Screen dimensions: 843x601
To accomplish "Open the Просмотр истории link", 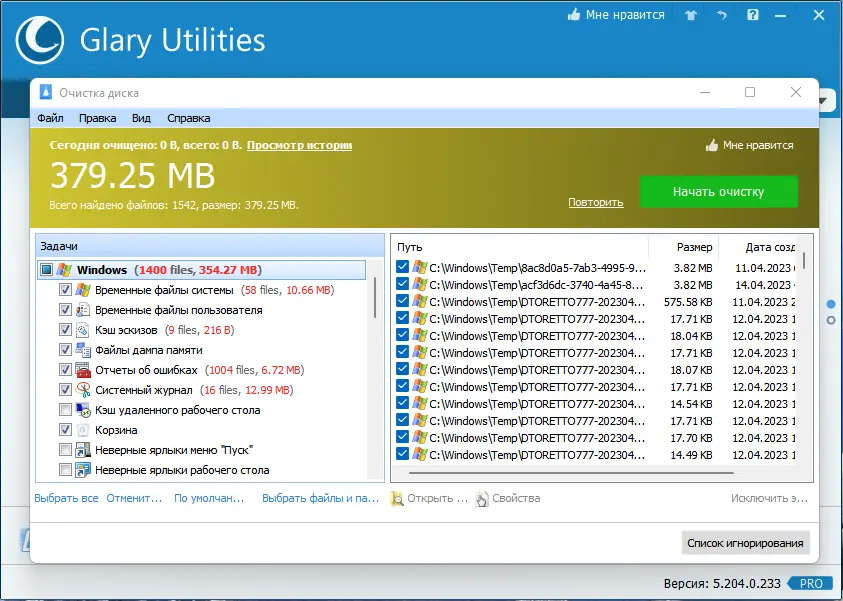I will (299, 145).
